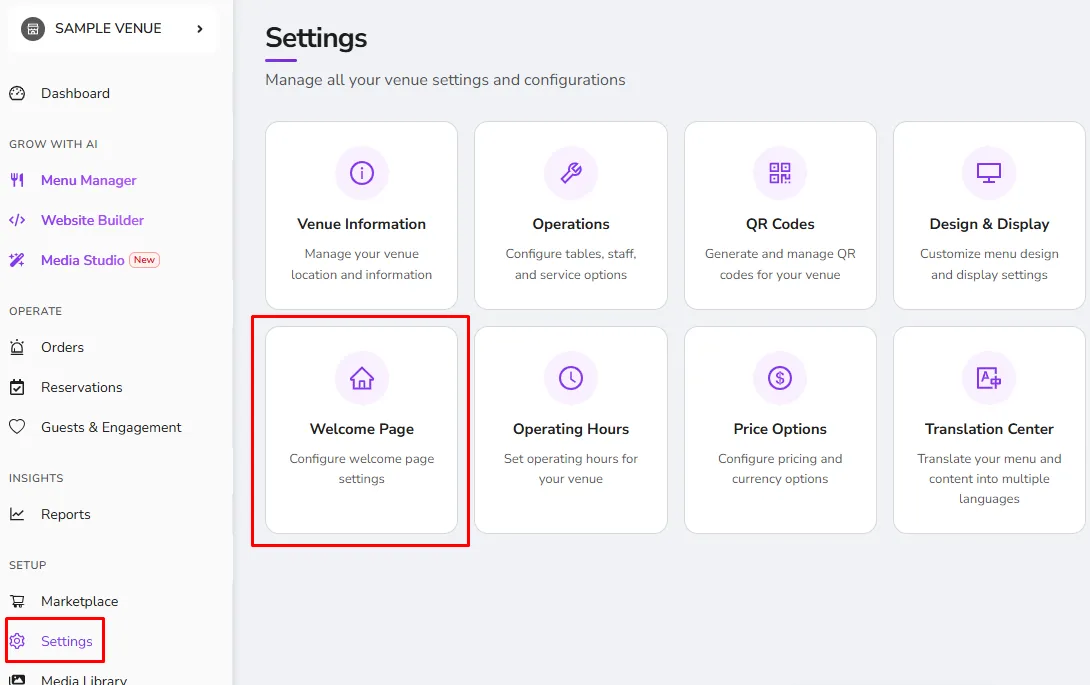Click the Operations wrench icon

[x=571, y=172]
